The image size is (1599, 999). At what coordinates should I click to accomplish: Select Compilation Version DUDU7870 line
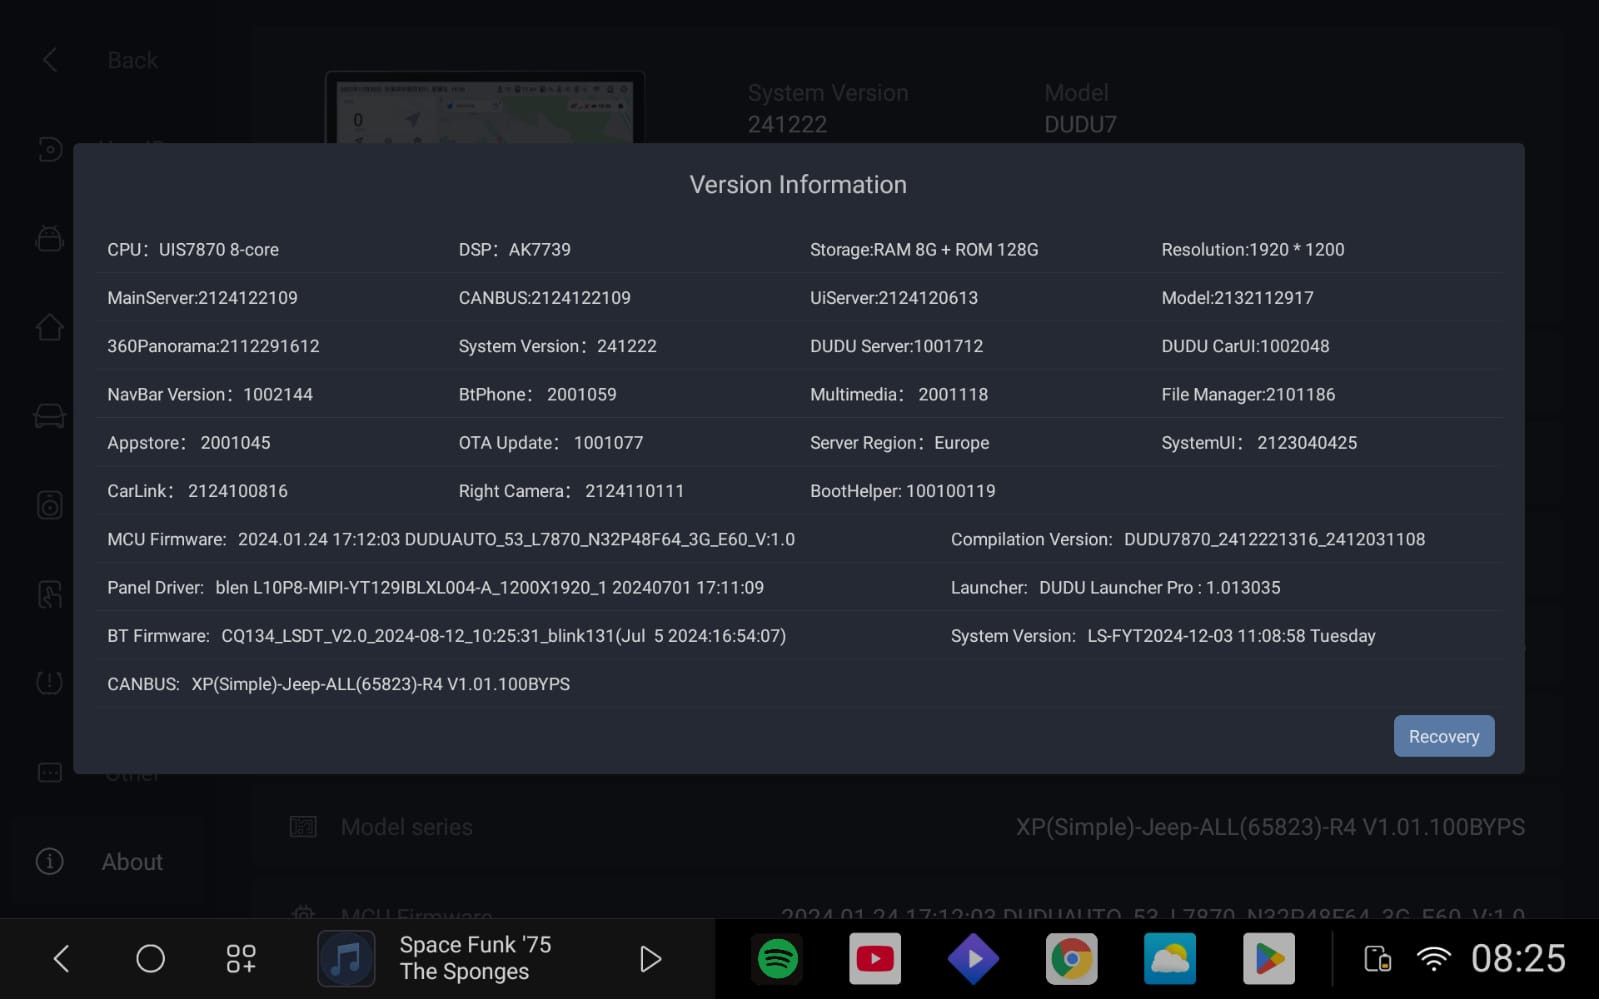pos(1188,540)
